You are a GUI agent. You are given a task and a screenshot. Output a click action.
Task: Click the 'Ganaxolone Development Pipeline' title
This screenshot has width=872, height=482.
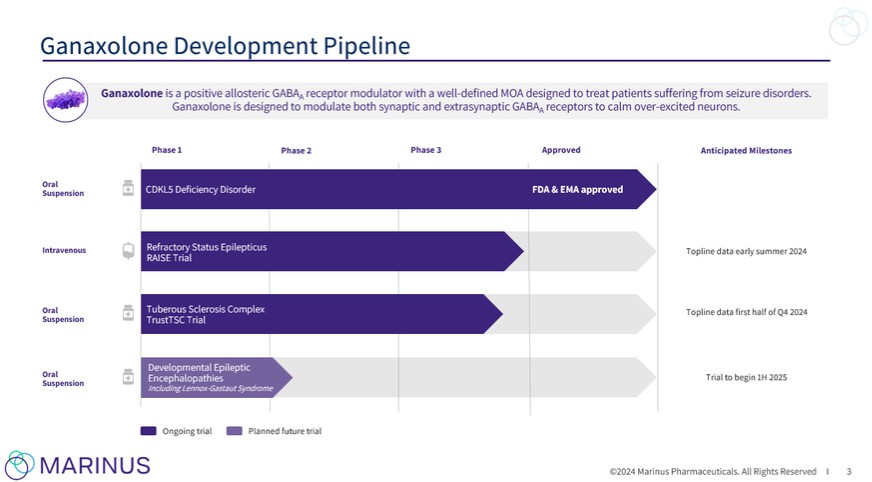click(x=225, y=46)
